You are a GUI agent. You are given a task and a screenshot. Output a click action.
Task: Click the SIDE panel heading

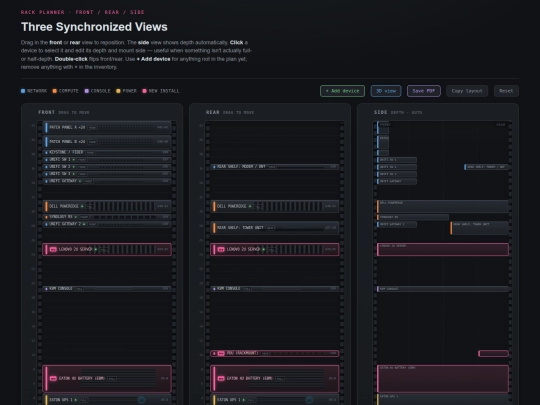click(x=381, y=112)
